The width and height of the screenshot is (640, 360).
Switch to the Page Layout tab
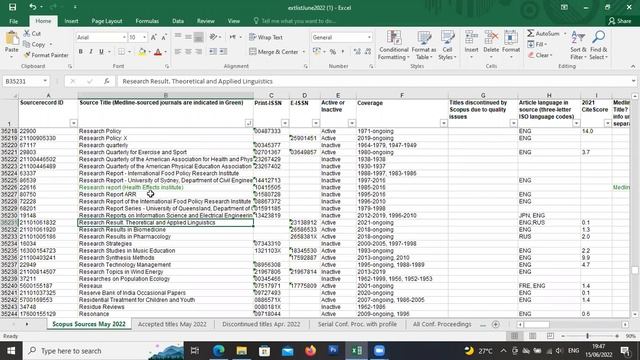[107, 21]
